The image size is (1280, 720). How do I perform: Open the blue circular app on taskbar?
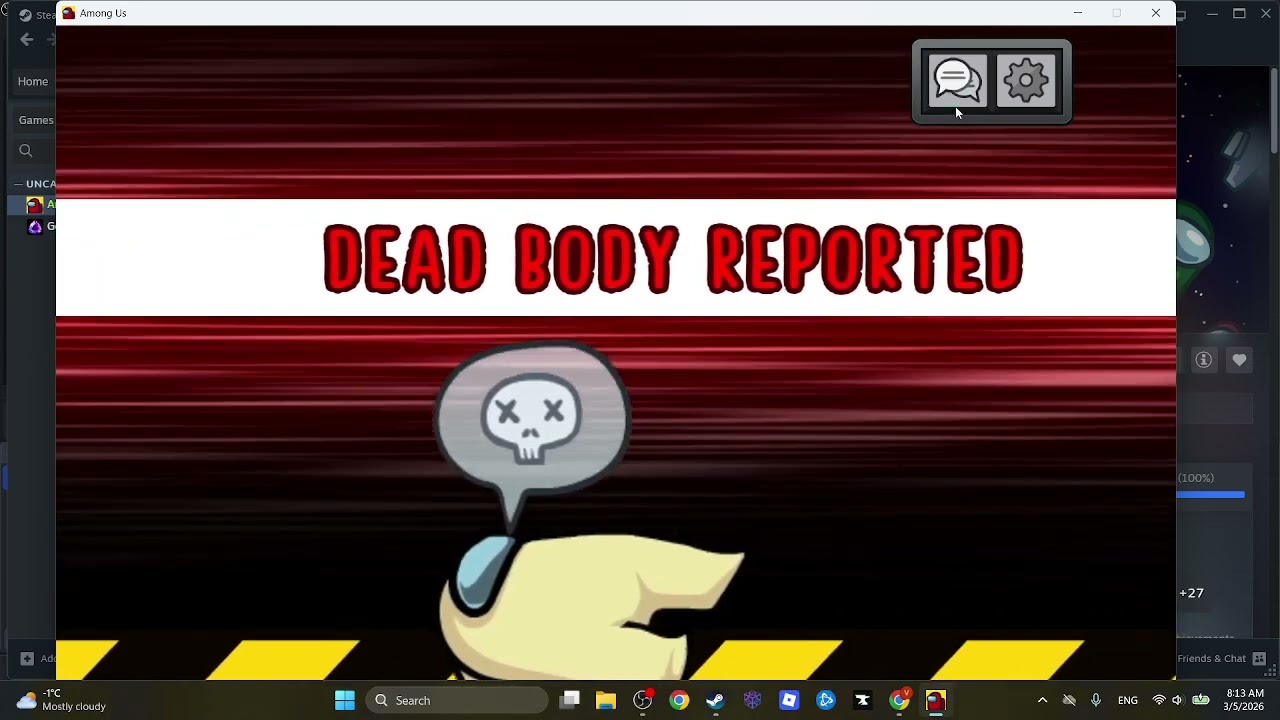tap(825, 700)
